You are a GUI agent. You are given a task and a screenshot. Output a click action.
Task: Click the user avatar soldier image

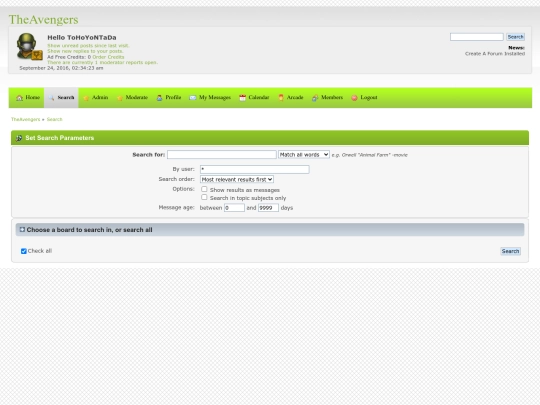[29, 46]
